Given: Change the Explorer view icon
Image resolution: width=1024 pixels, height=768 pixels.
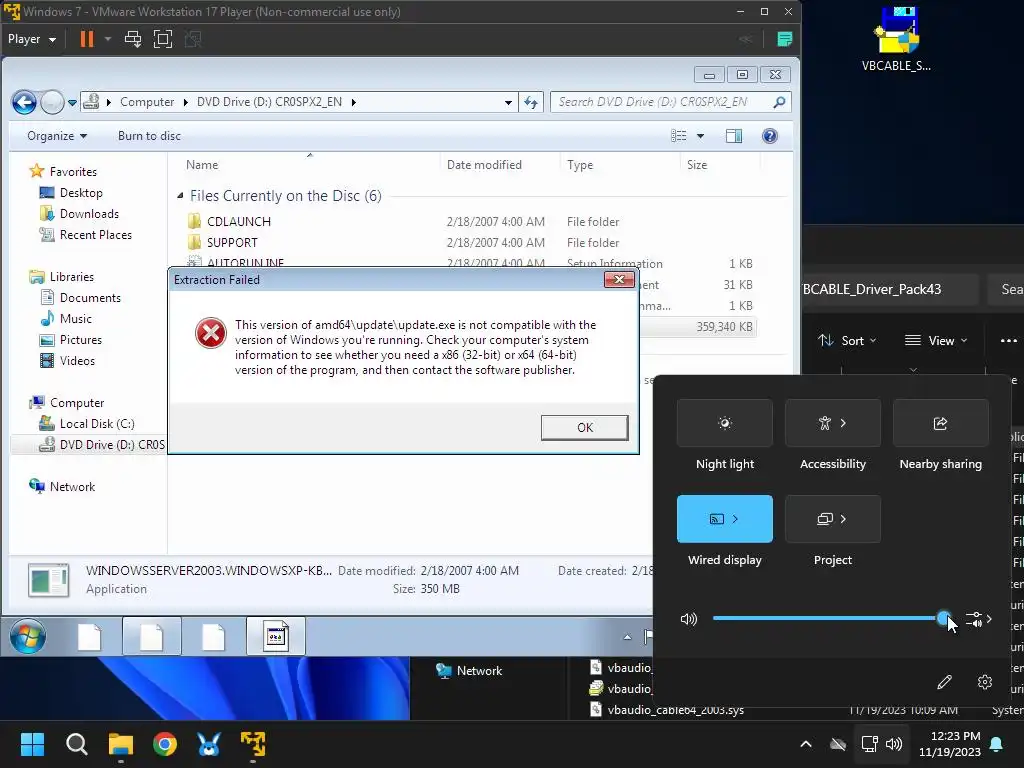Looking at the screenshot, I should tap(679, 136).
